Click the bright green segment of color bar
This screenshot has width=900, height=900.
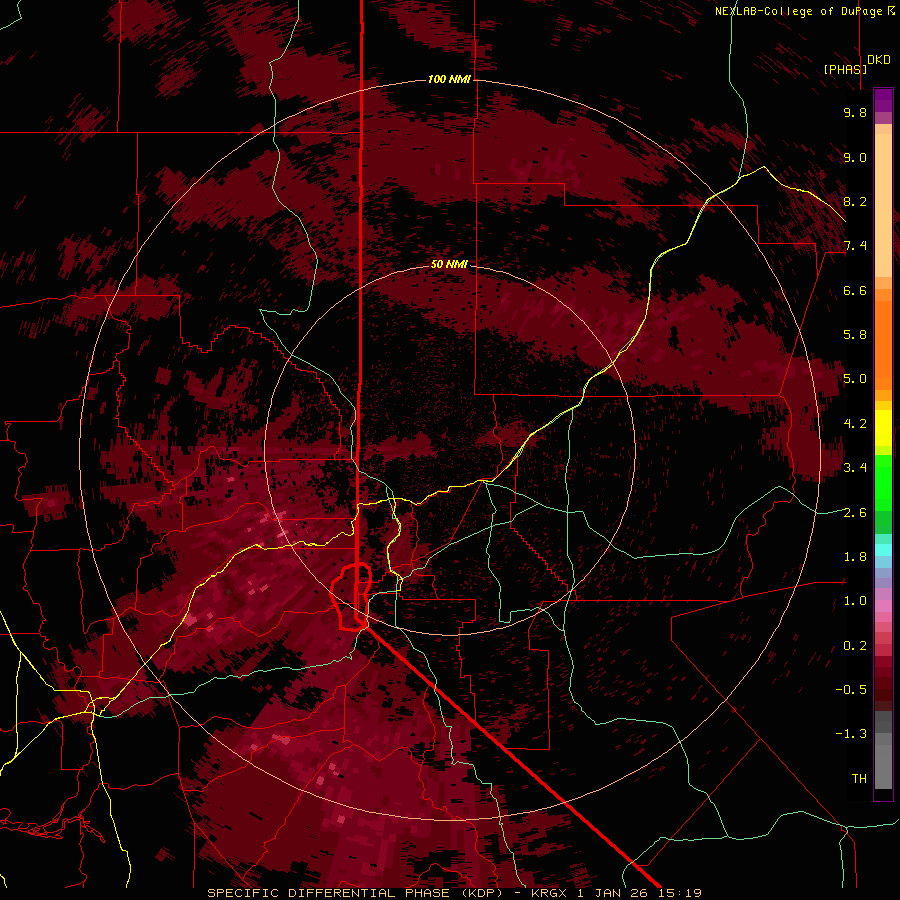pyautogui.click(x=883, y=483)
